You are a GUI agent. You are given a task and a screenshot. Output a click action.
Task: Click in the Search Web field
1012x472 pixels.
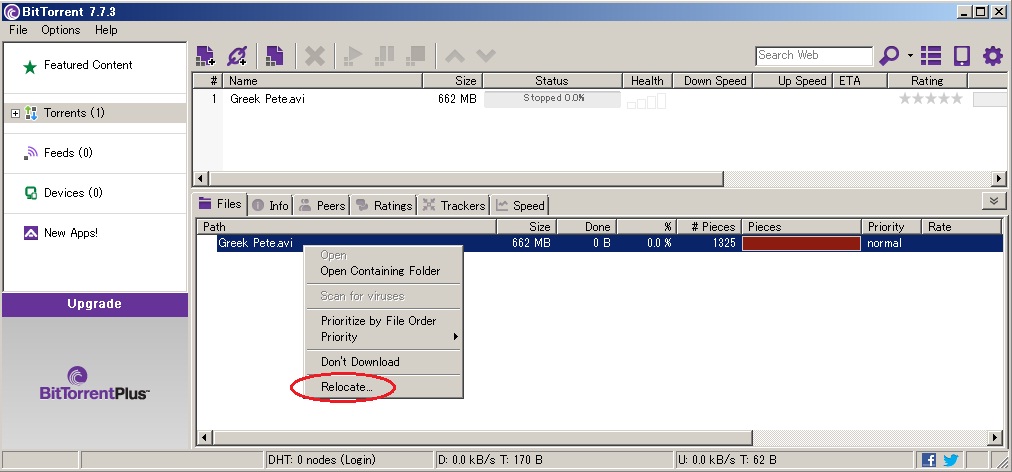pyautogui.click(x=813, y=56)
